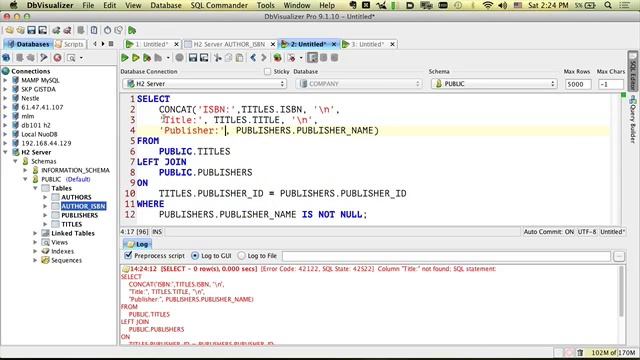Switch to the H2 Server AUTHOR_ISBN tab
640x360 pixels.
click(229, 44)
